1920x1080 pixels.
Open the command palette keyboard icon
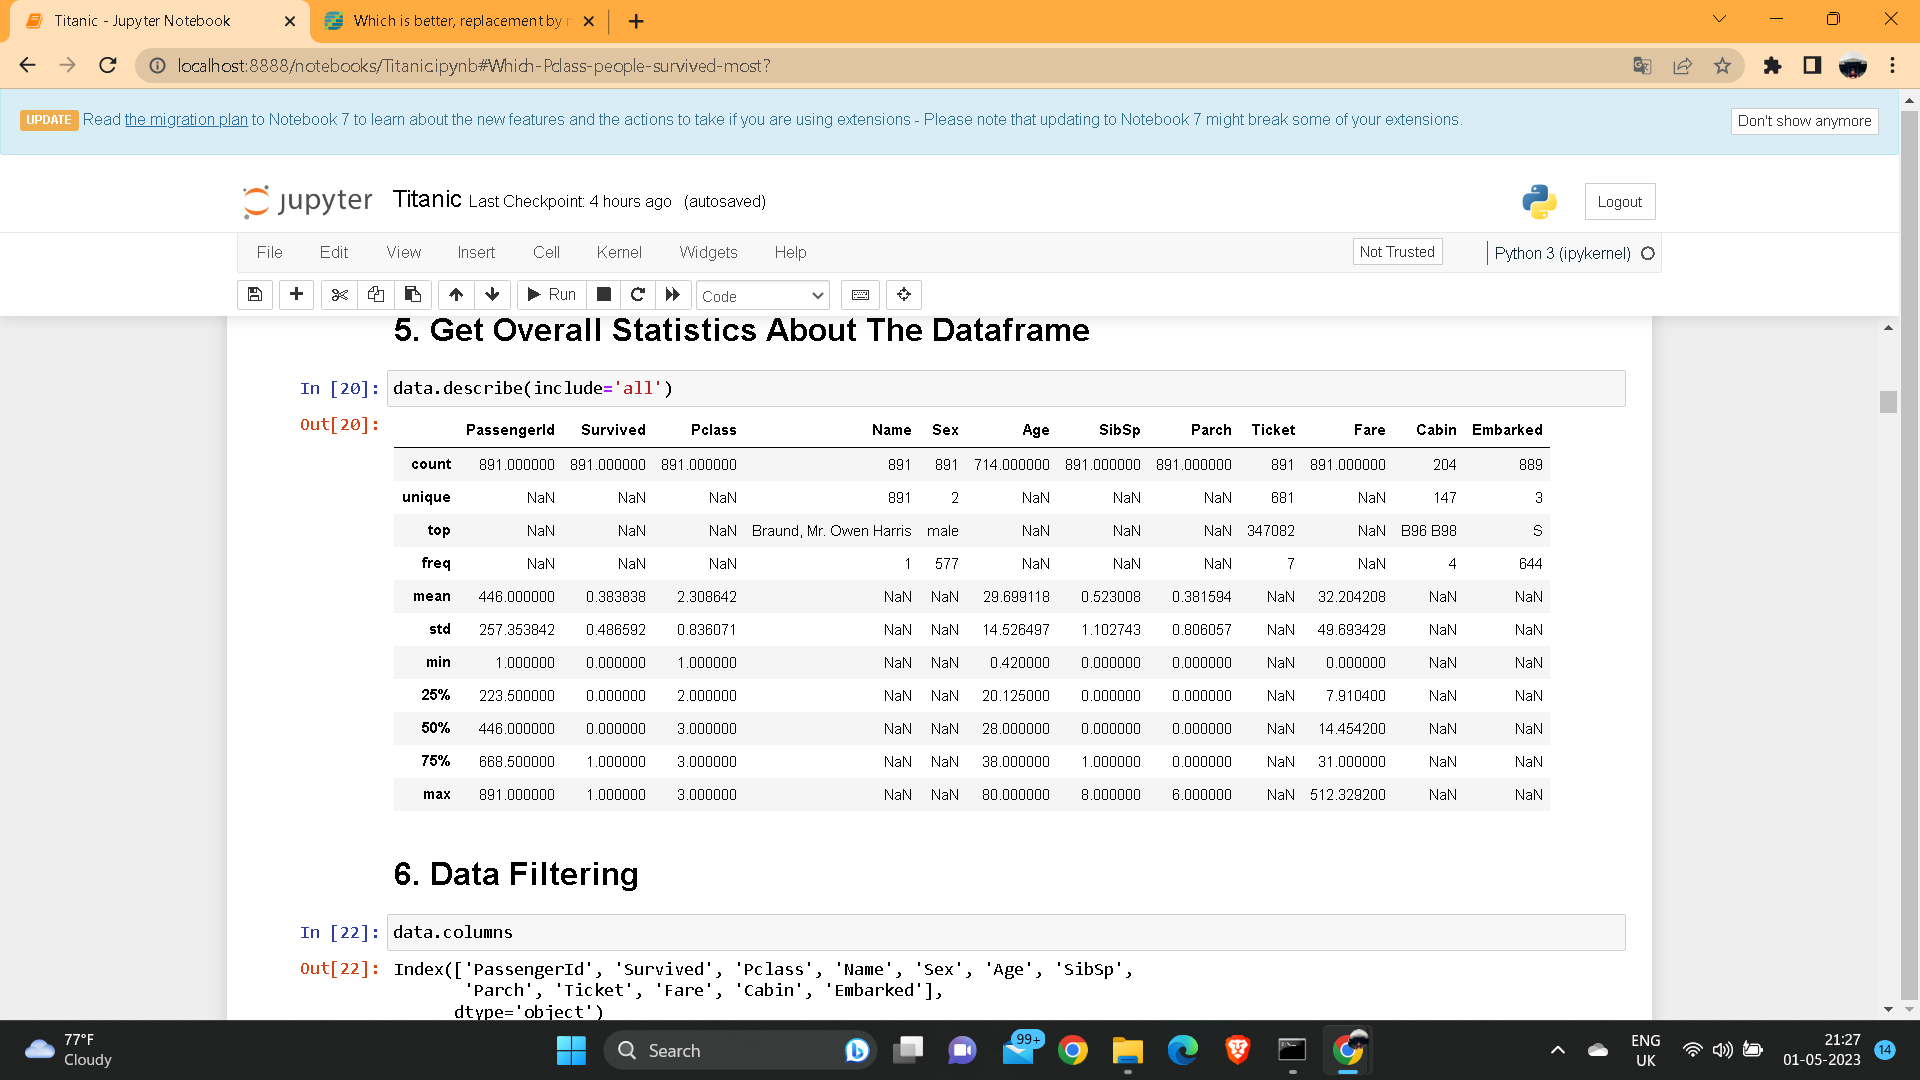(x=859, y=295)
